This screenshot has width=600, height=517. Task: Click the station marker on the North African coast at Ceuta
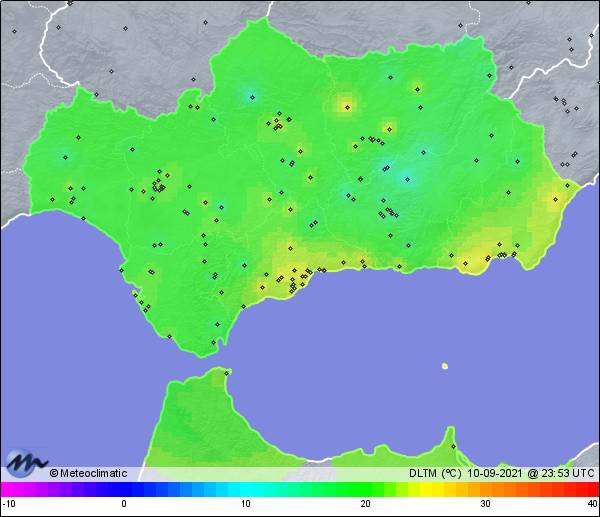pos(227,374)
